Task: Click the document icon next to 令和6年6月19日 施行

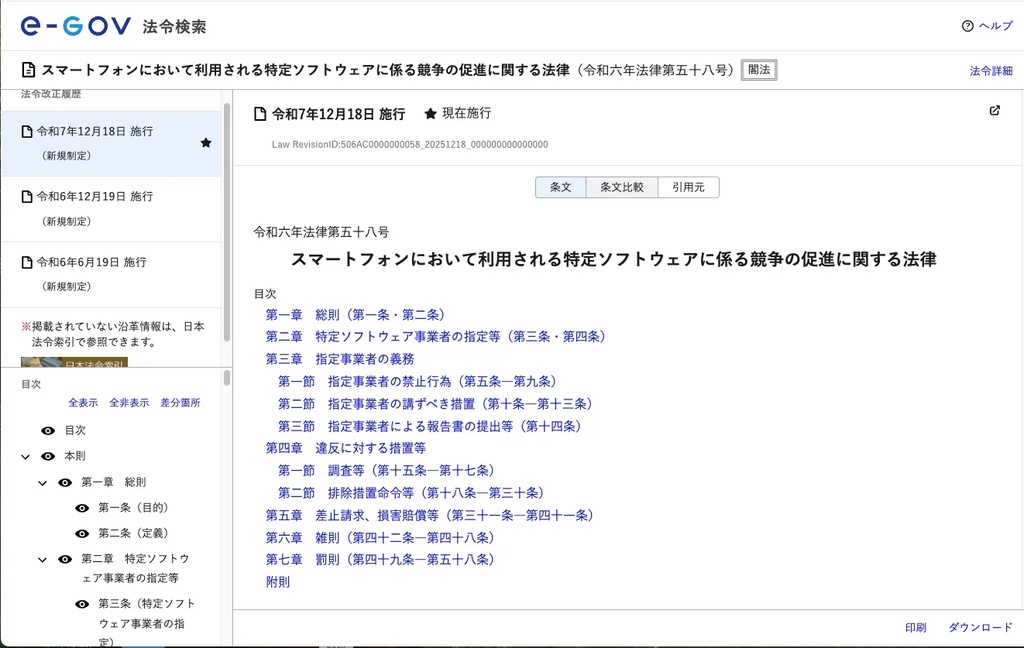Action: (x=28, y=263)
